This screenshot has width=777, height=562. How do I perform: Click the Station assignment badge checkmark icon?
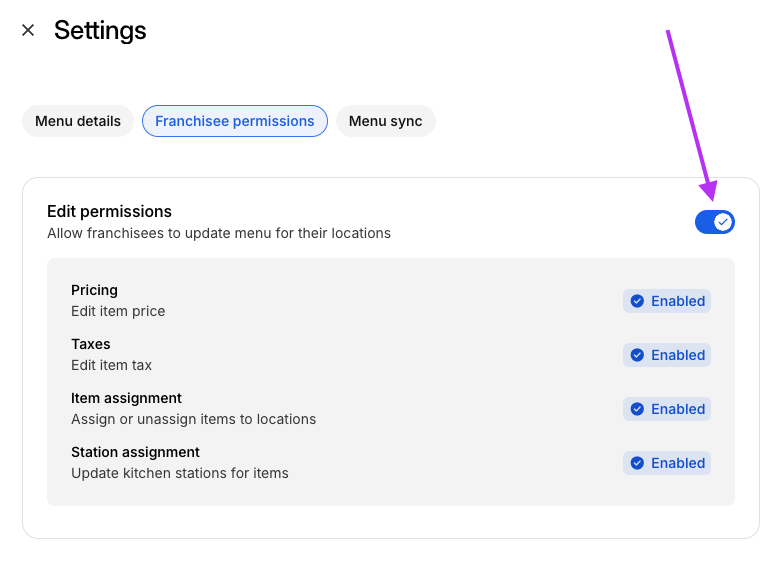[637, 463]
